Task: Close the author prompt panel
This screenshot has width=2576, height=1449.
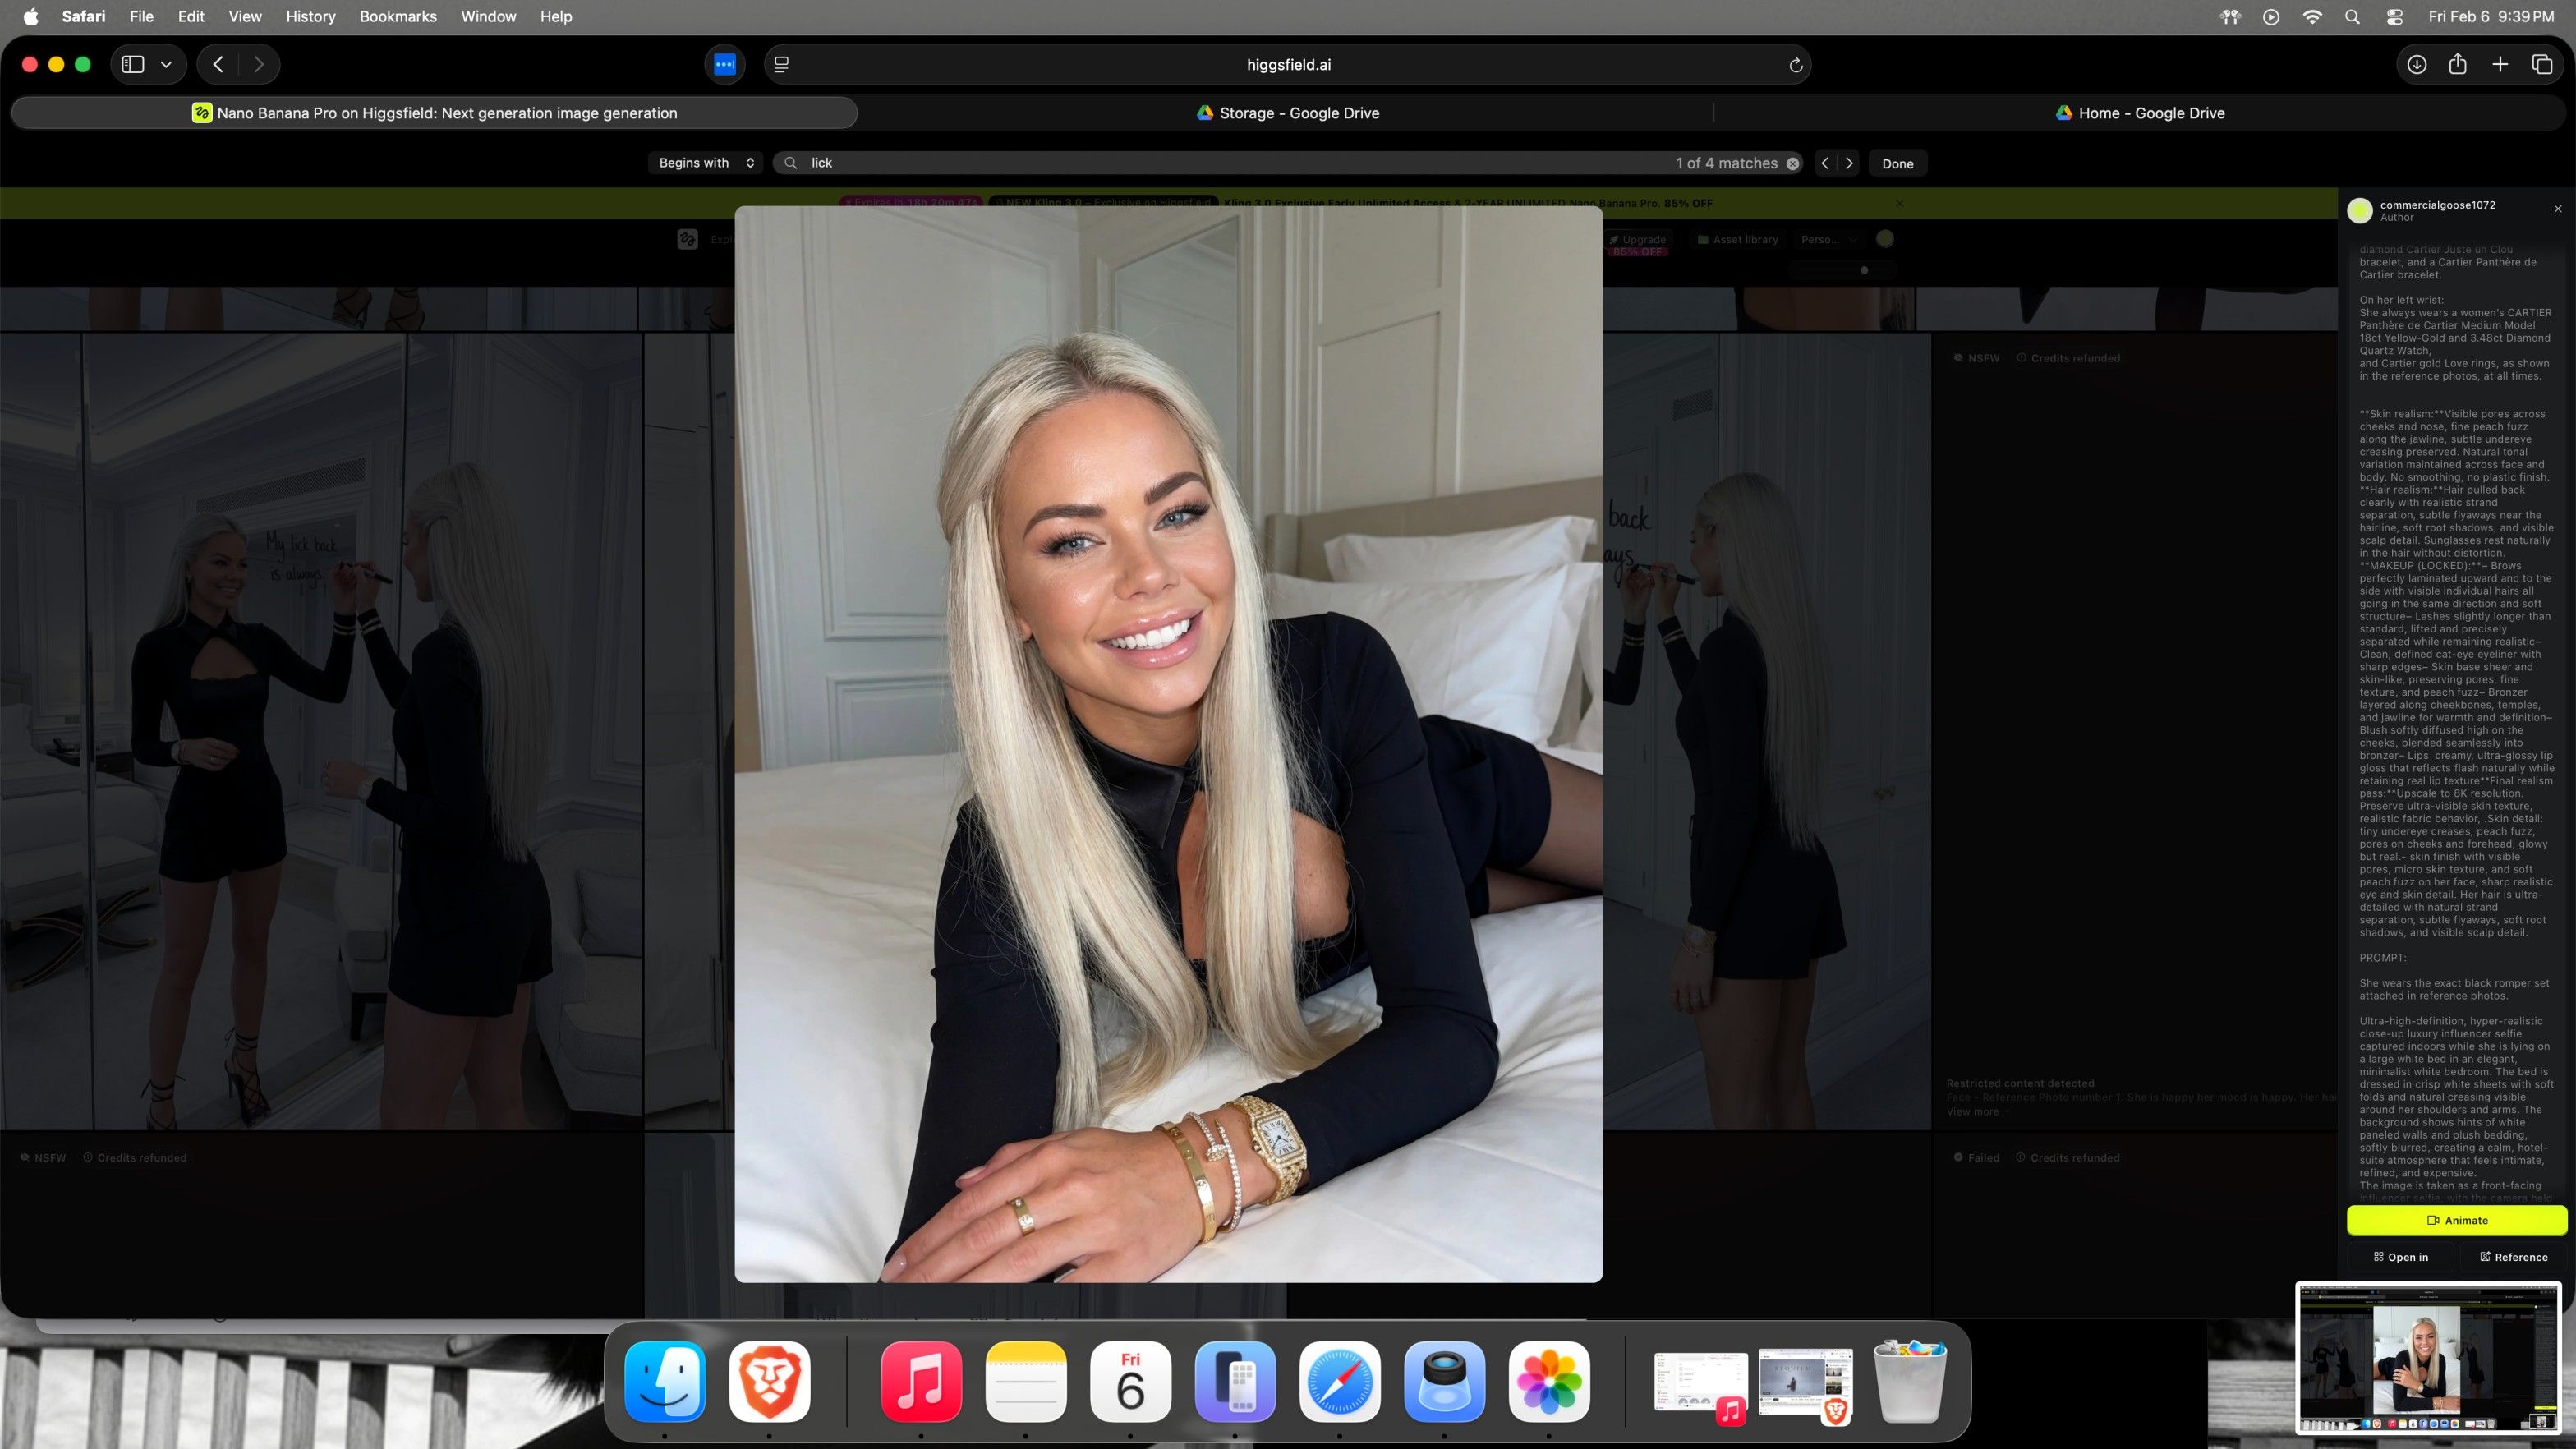Action: (x=2558, y=209)
